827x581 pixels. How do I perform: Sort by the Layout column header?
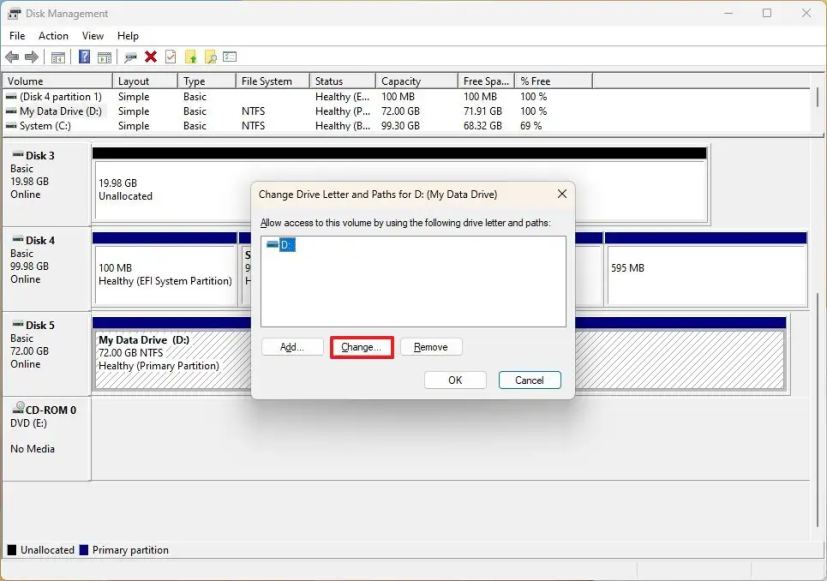click(145, 81)
